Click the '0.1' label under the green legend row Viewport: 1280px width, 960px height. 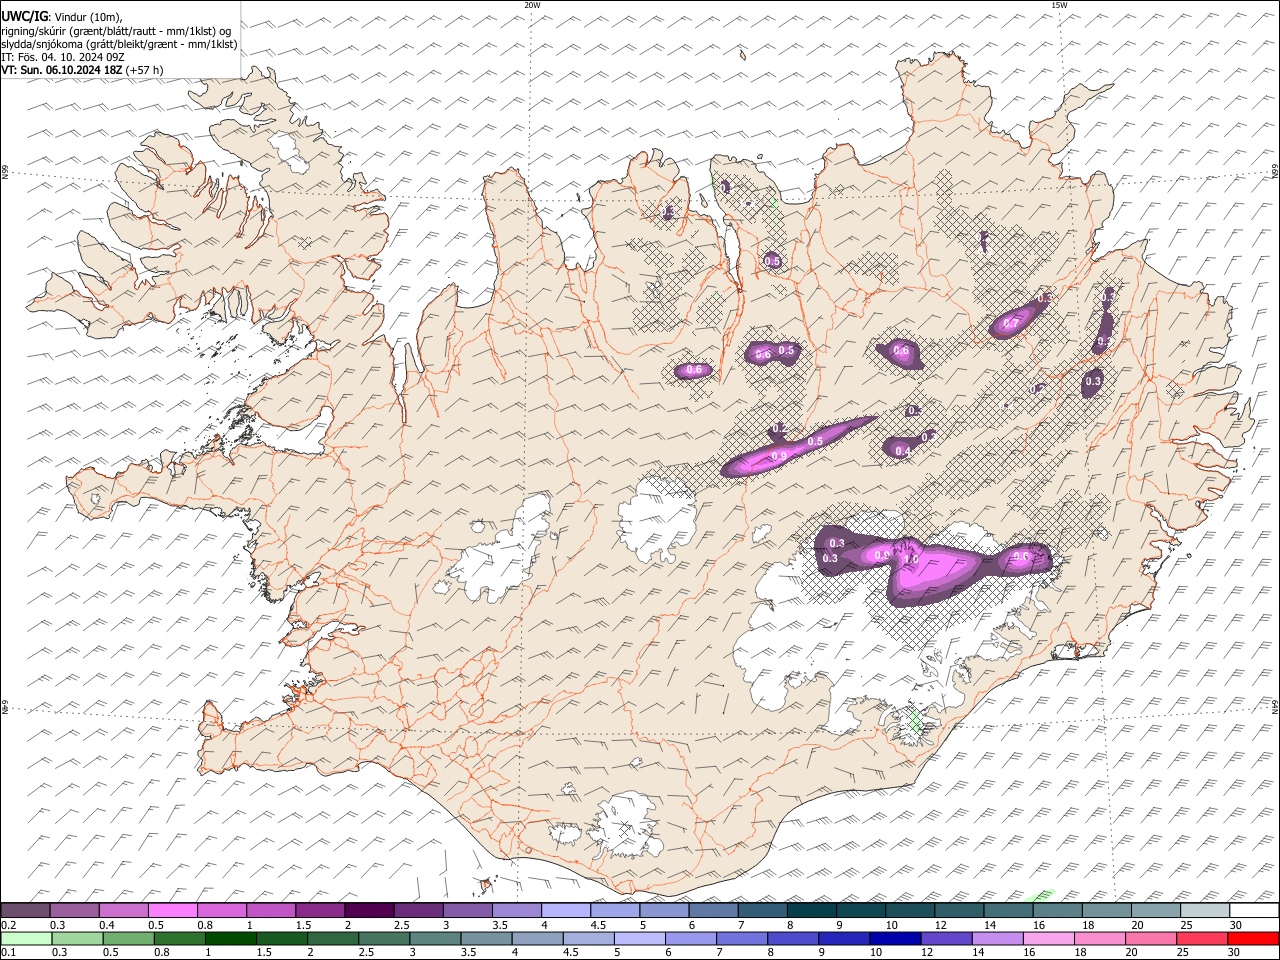9,953
